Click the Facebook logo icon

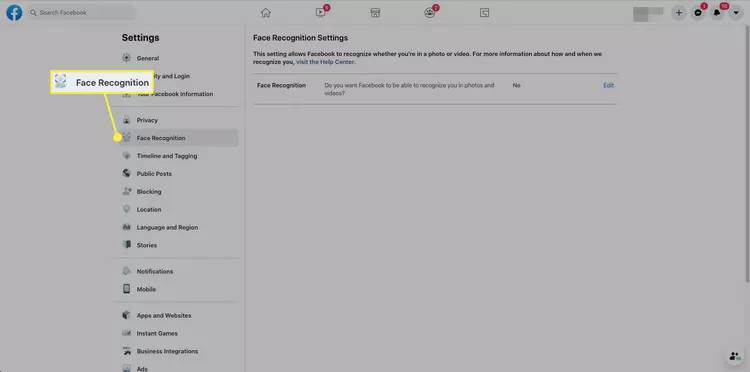(14, 13)
